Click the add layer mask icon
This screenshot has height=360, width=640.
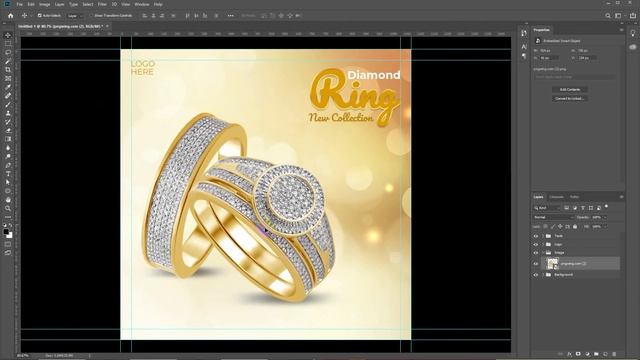pos(578,354)
